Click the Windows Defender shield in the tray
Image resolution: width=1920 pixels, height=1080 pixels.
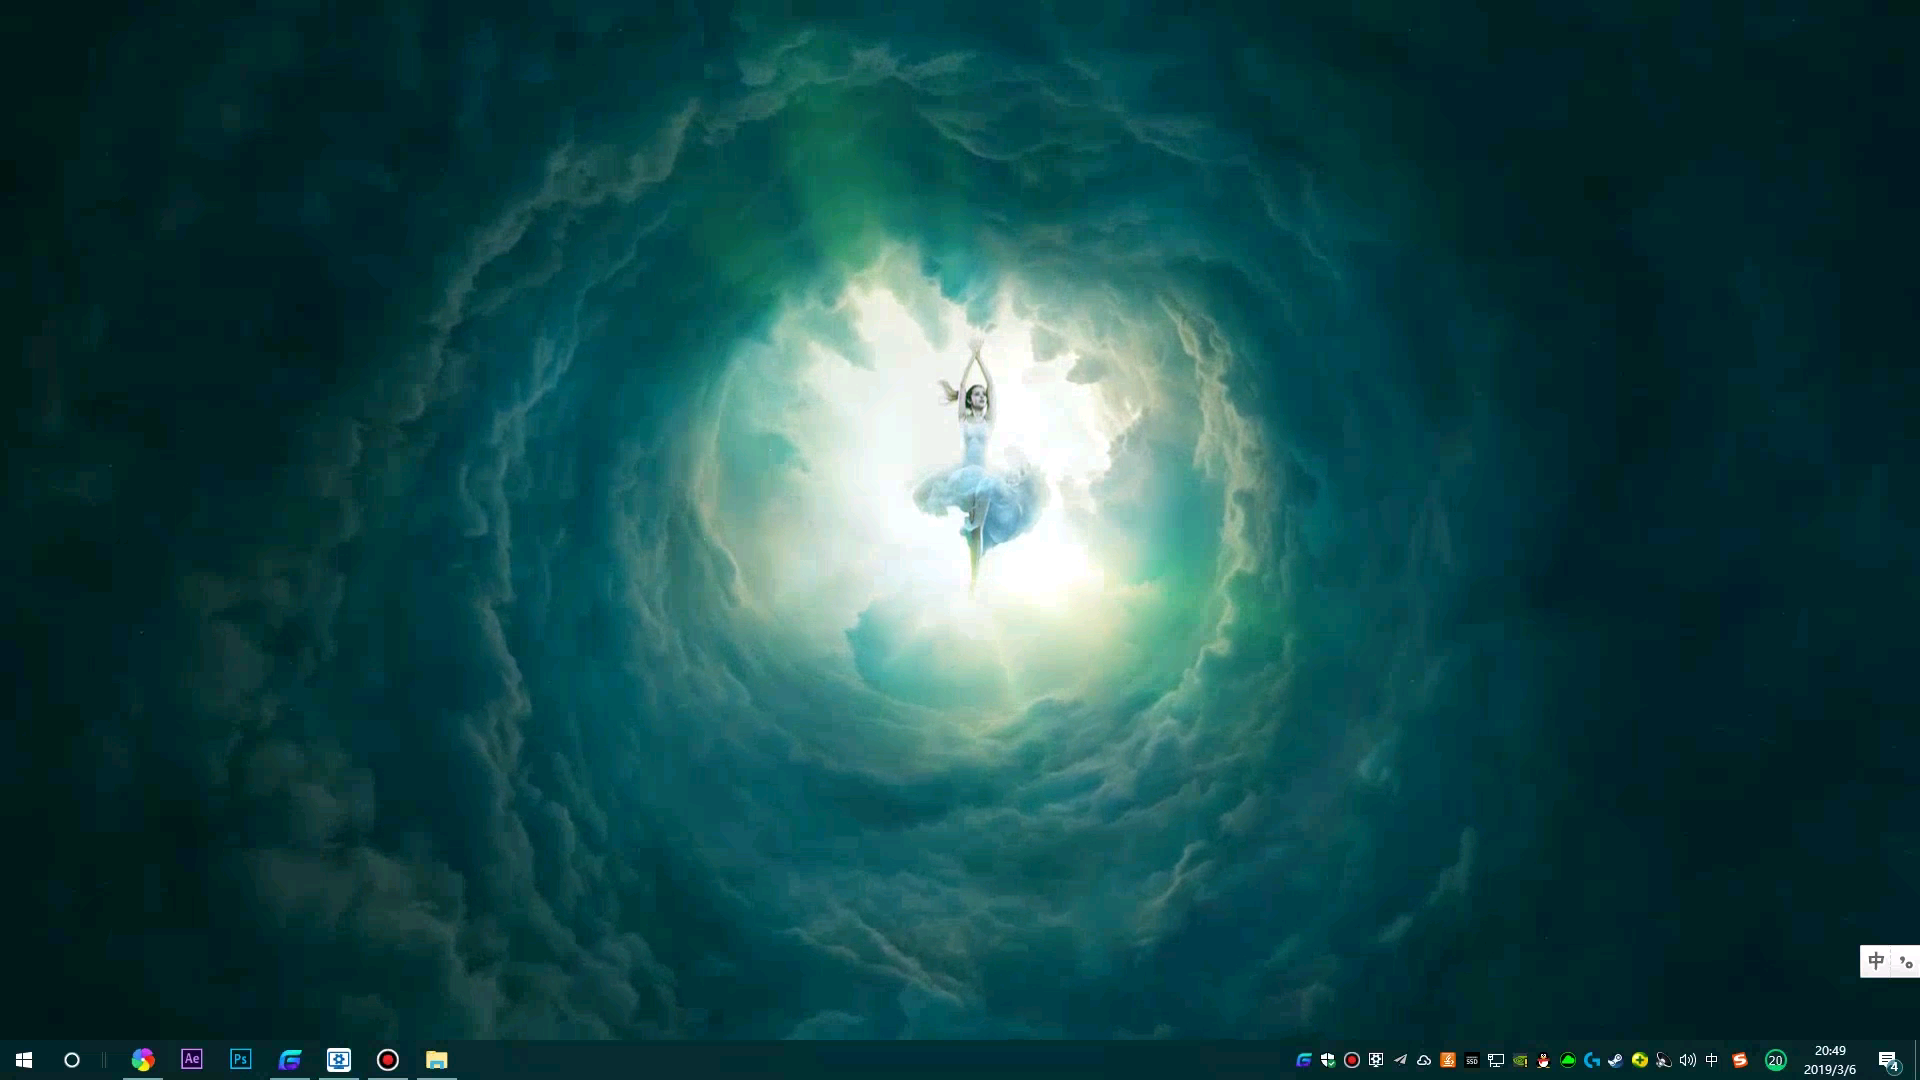tap(1327, 1060)
